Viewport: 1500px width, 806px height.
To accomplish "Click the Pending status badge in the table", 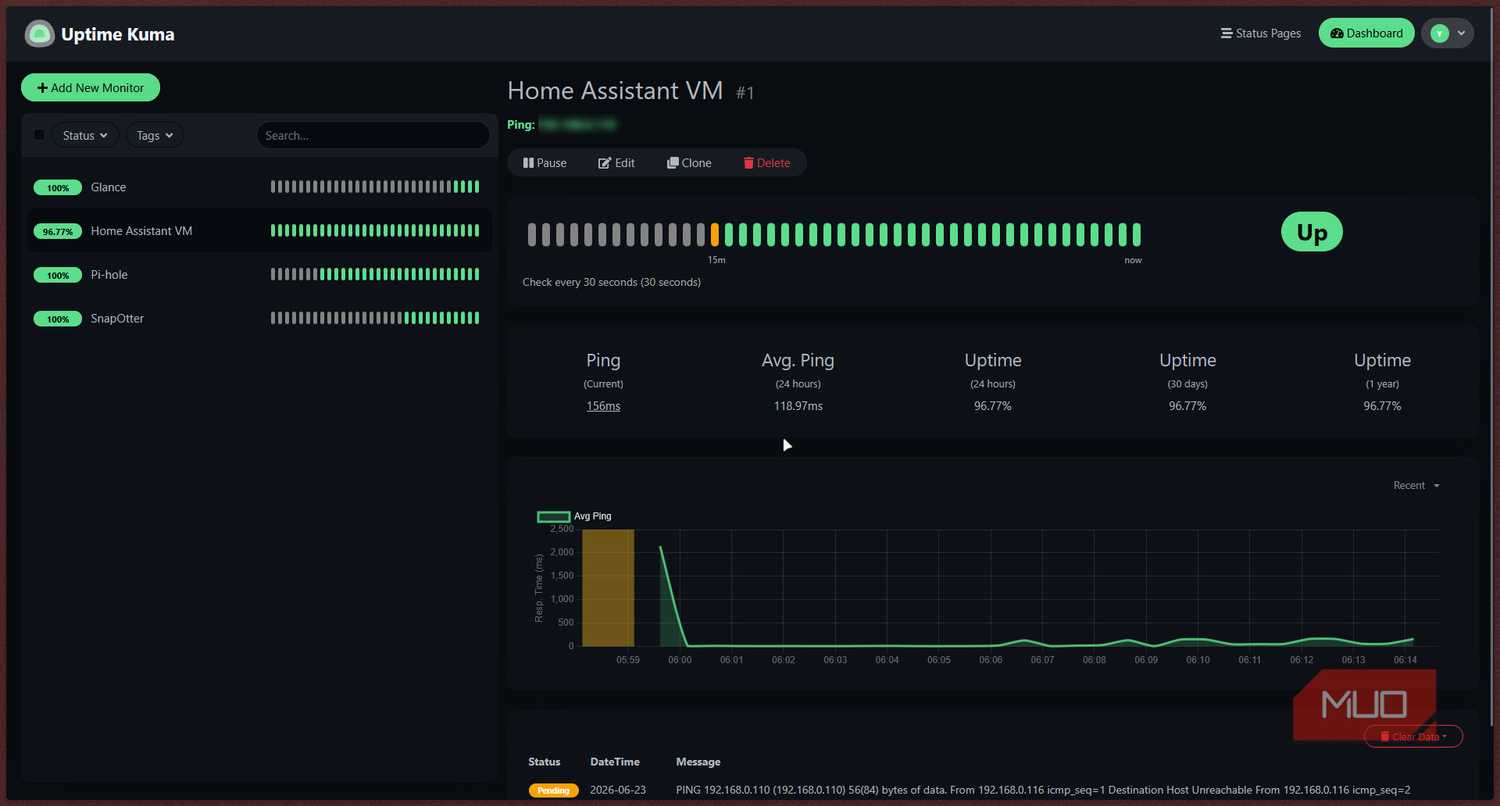I will (553, 790).
